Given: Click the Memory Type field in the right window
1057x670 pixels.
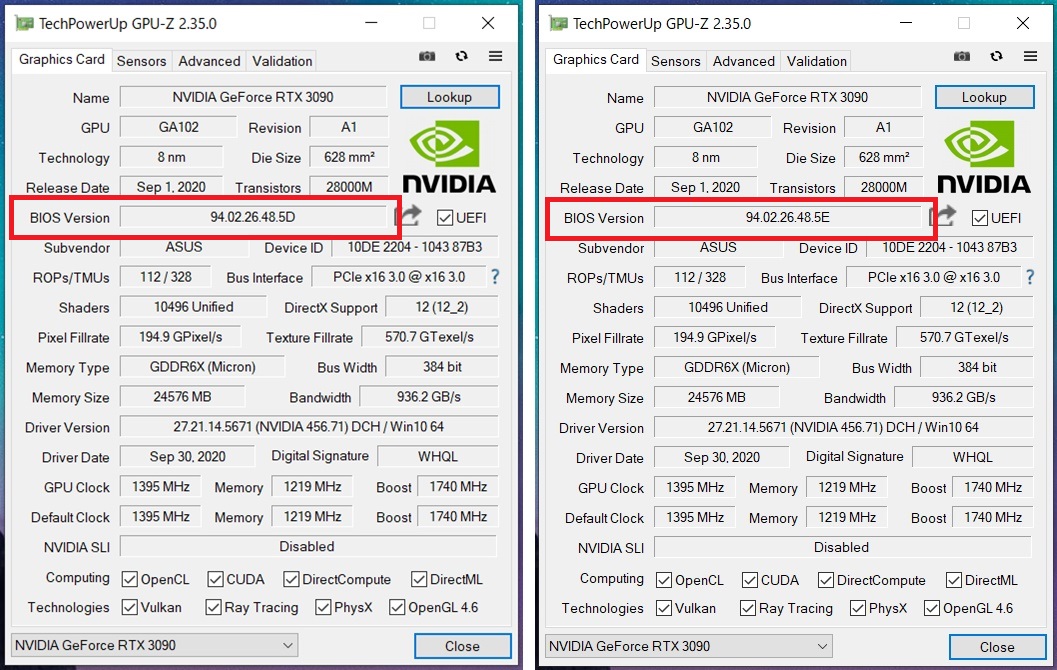Looking at the screenshot, I should coord(737,367).
